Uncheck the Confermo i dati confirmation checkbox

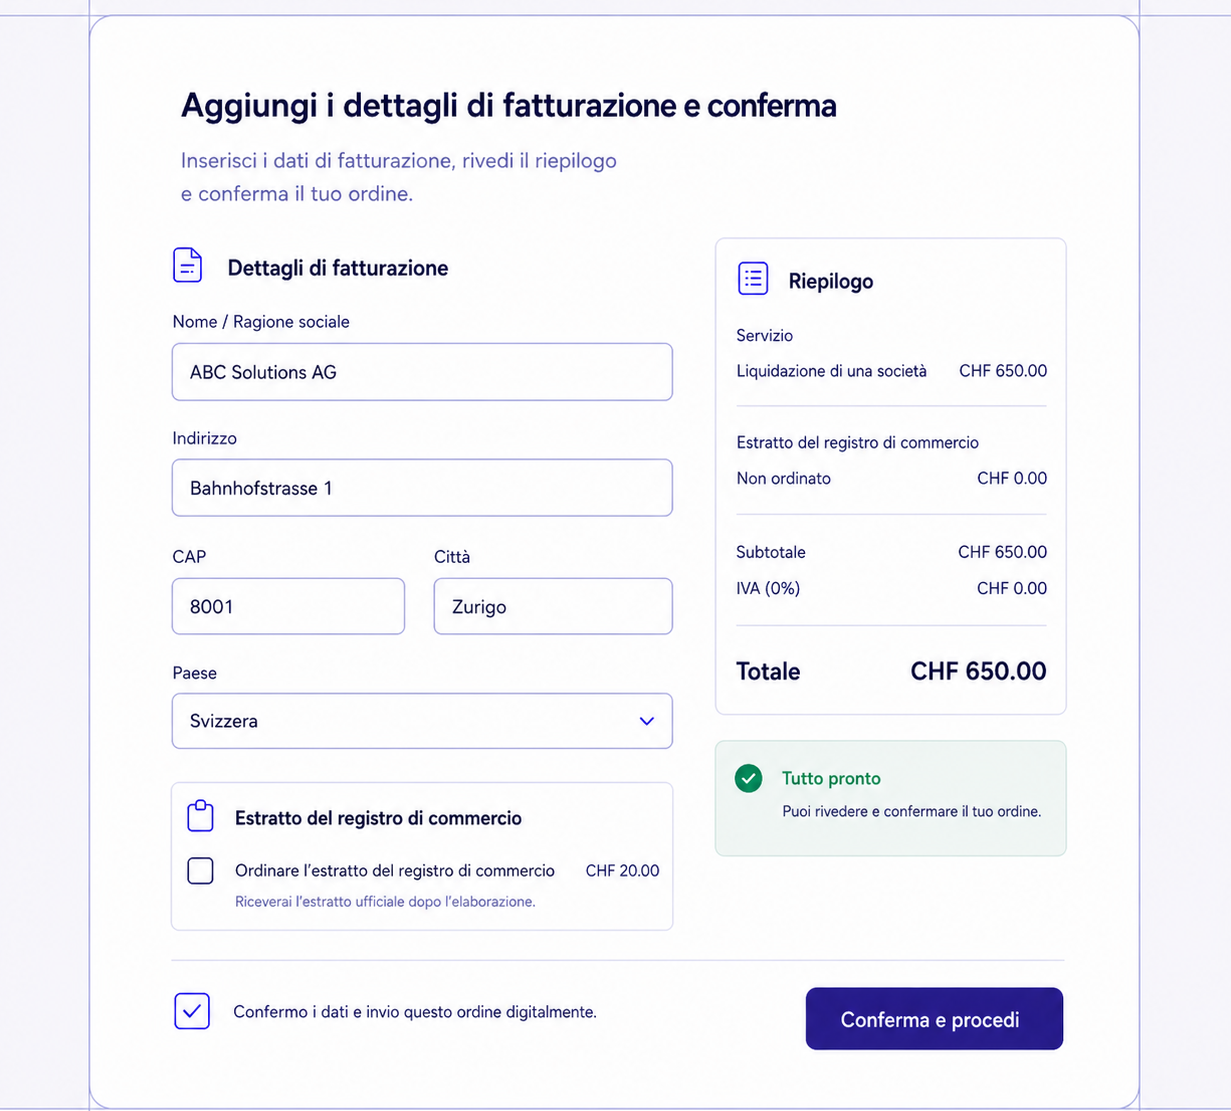point(192,1011)
